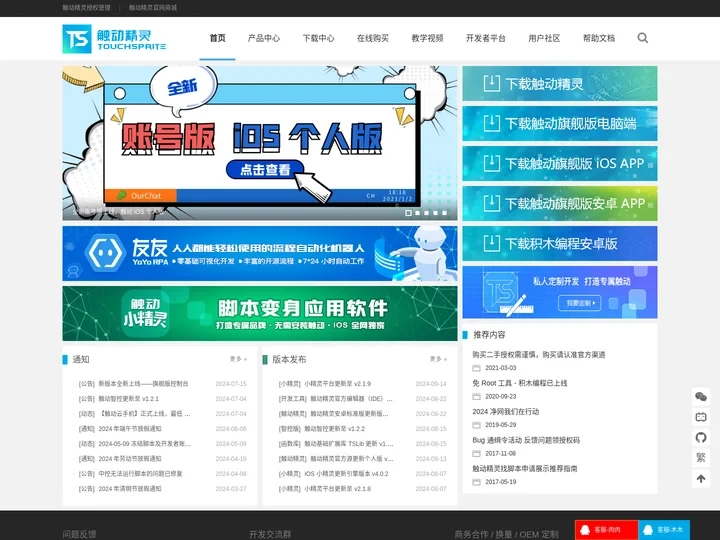Click calendar icon beside 2020-09-23
This screenshot has width=720, height=540.
tap(476, 397)
